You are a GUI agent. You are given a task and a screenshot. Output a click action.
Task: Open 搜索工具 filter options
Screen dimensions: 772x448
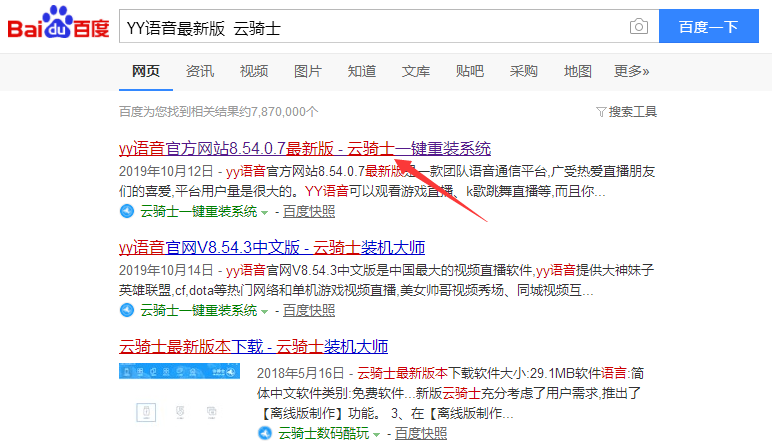626,112
